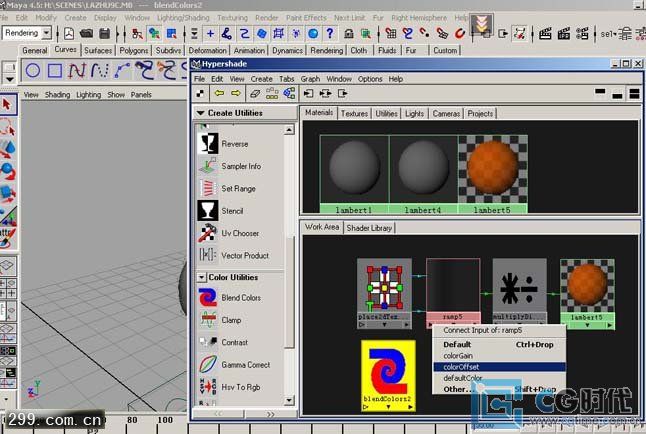The width and height of the screenshot is (646, 434).
Task: Create a Set Range utility node
Action: pos(229,188)
